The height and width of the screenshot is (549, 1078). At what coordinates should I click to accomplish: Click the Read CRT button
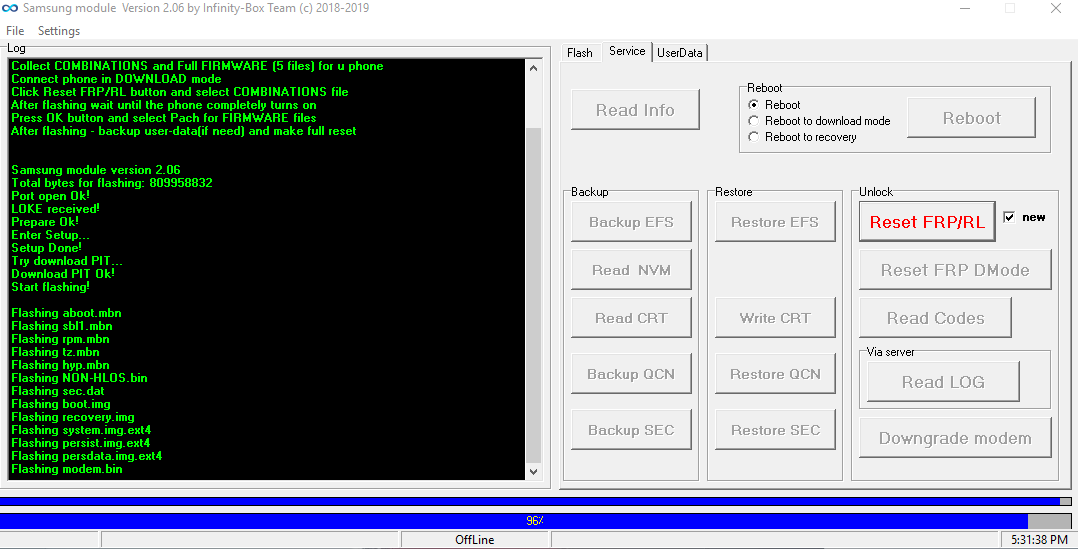click(631, 318)
